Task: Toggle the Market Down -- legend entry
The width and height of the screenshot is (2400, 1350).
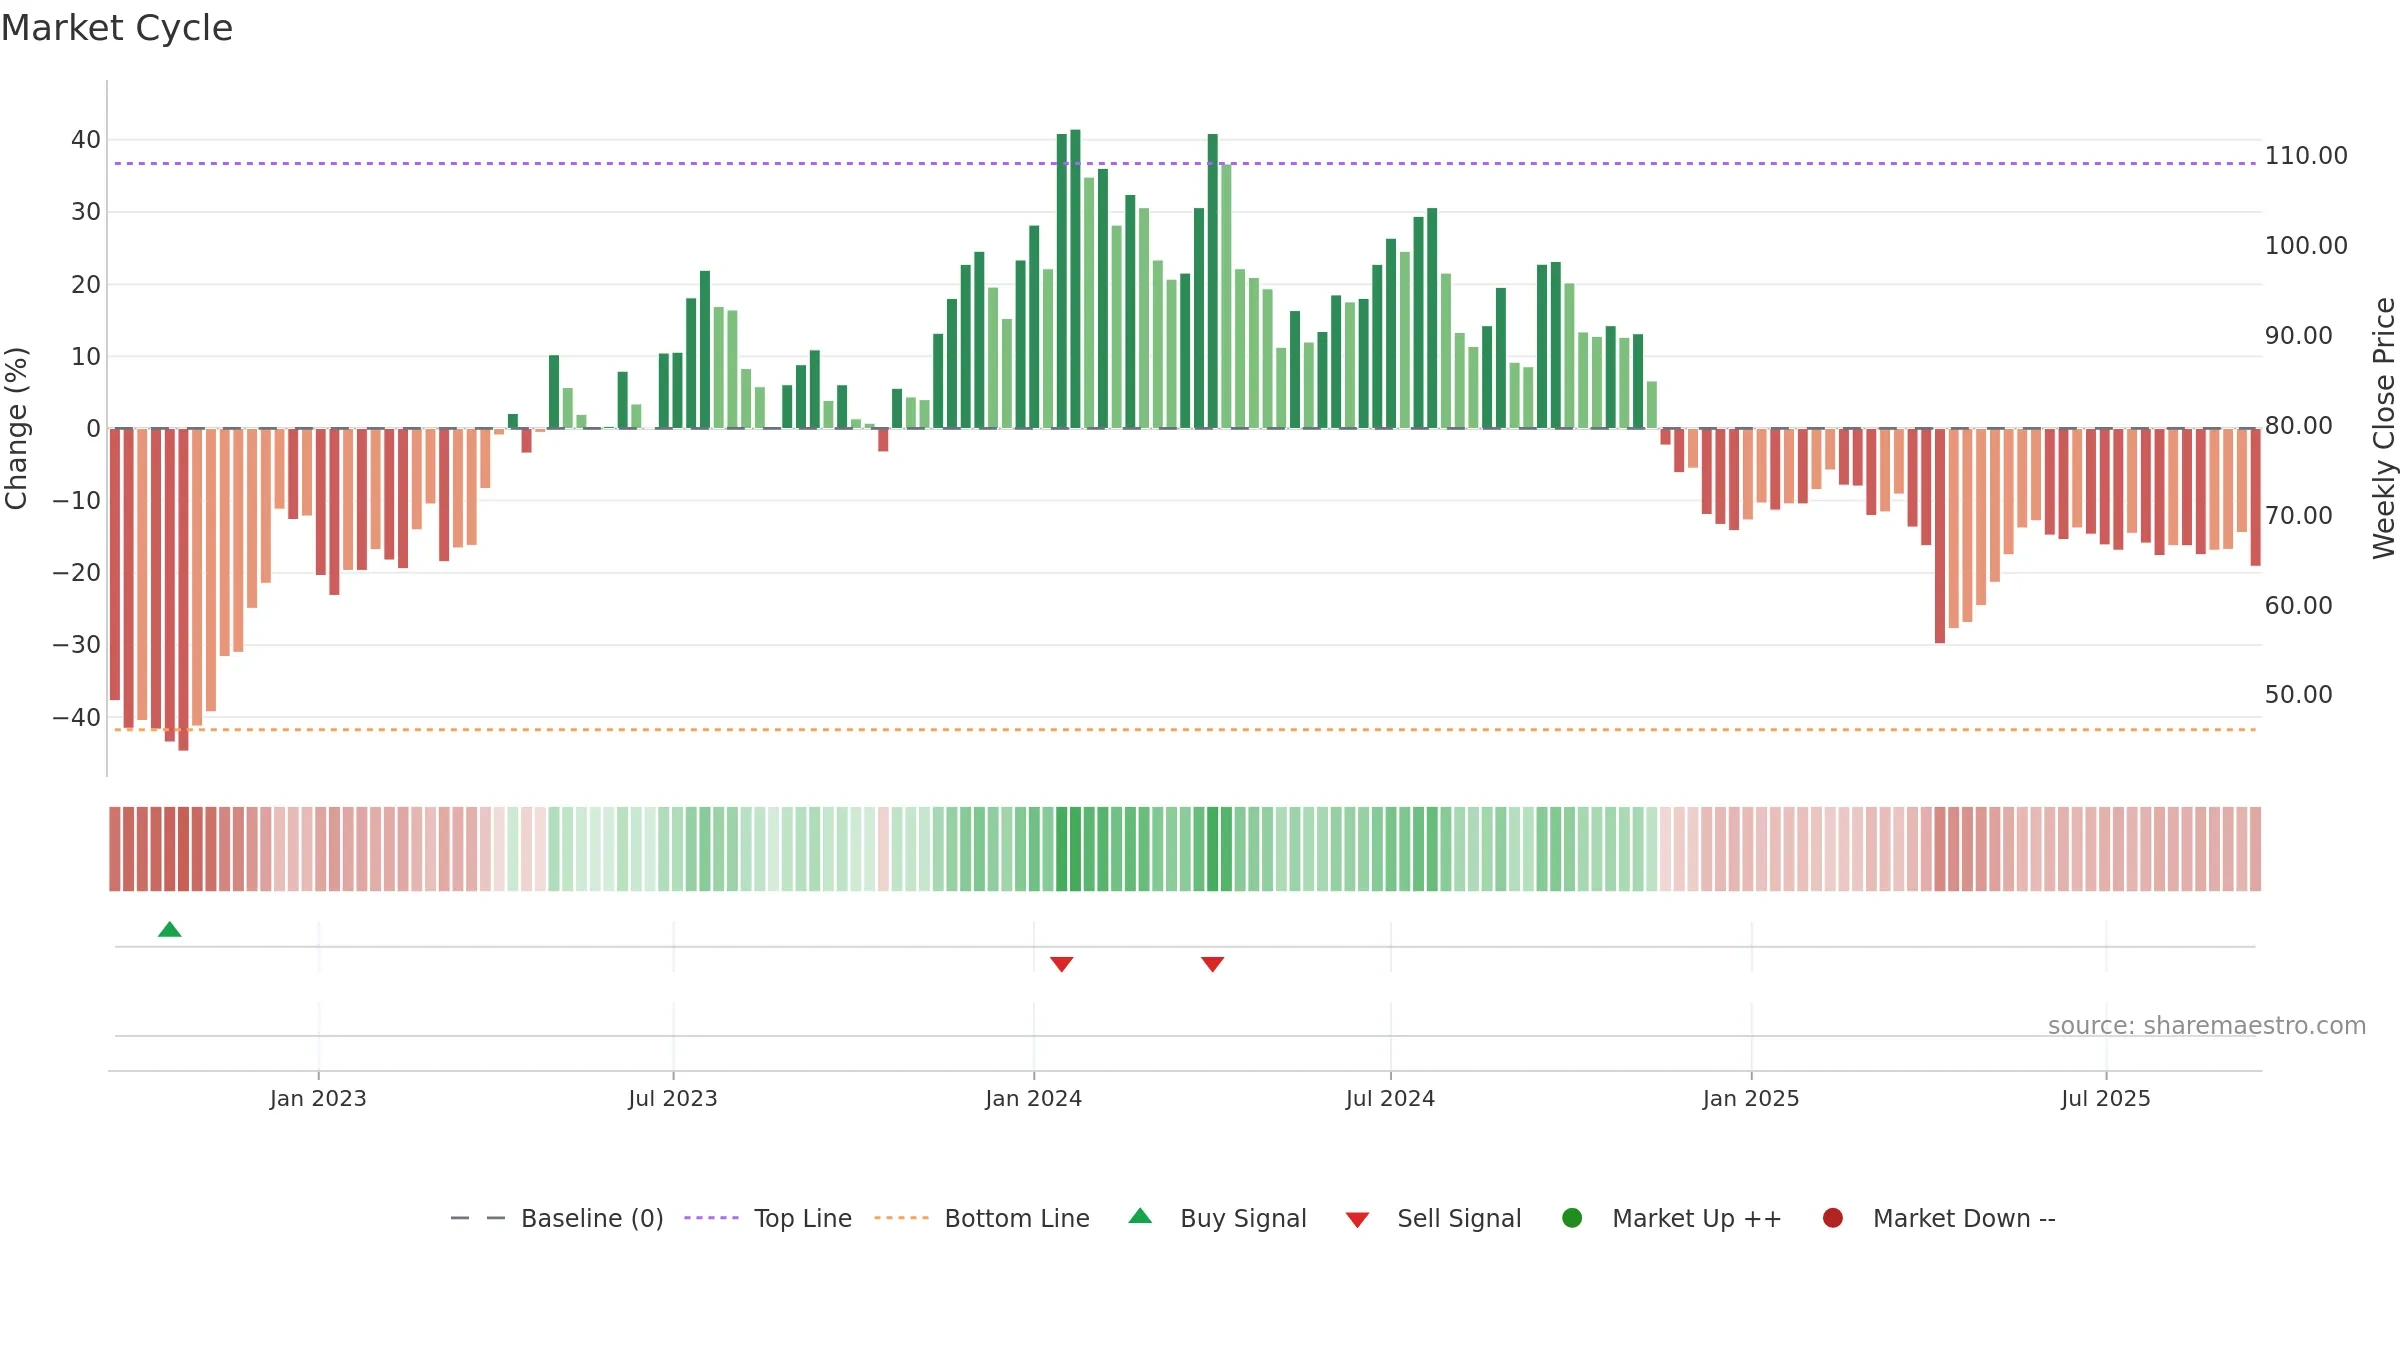Action: click(x=1939, y=1218)
